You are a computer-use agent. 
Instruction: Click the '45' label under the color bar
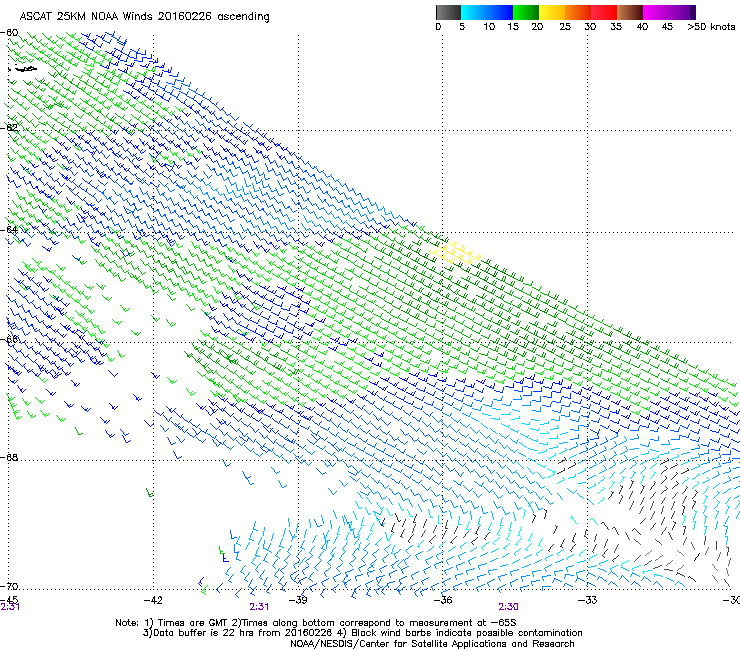click(x=667, y=26)
